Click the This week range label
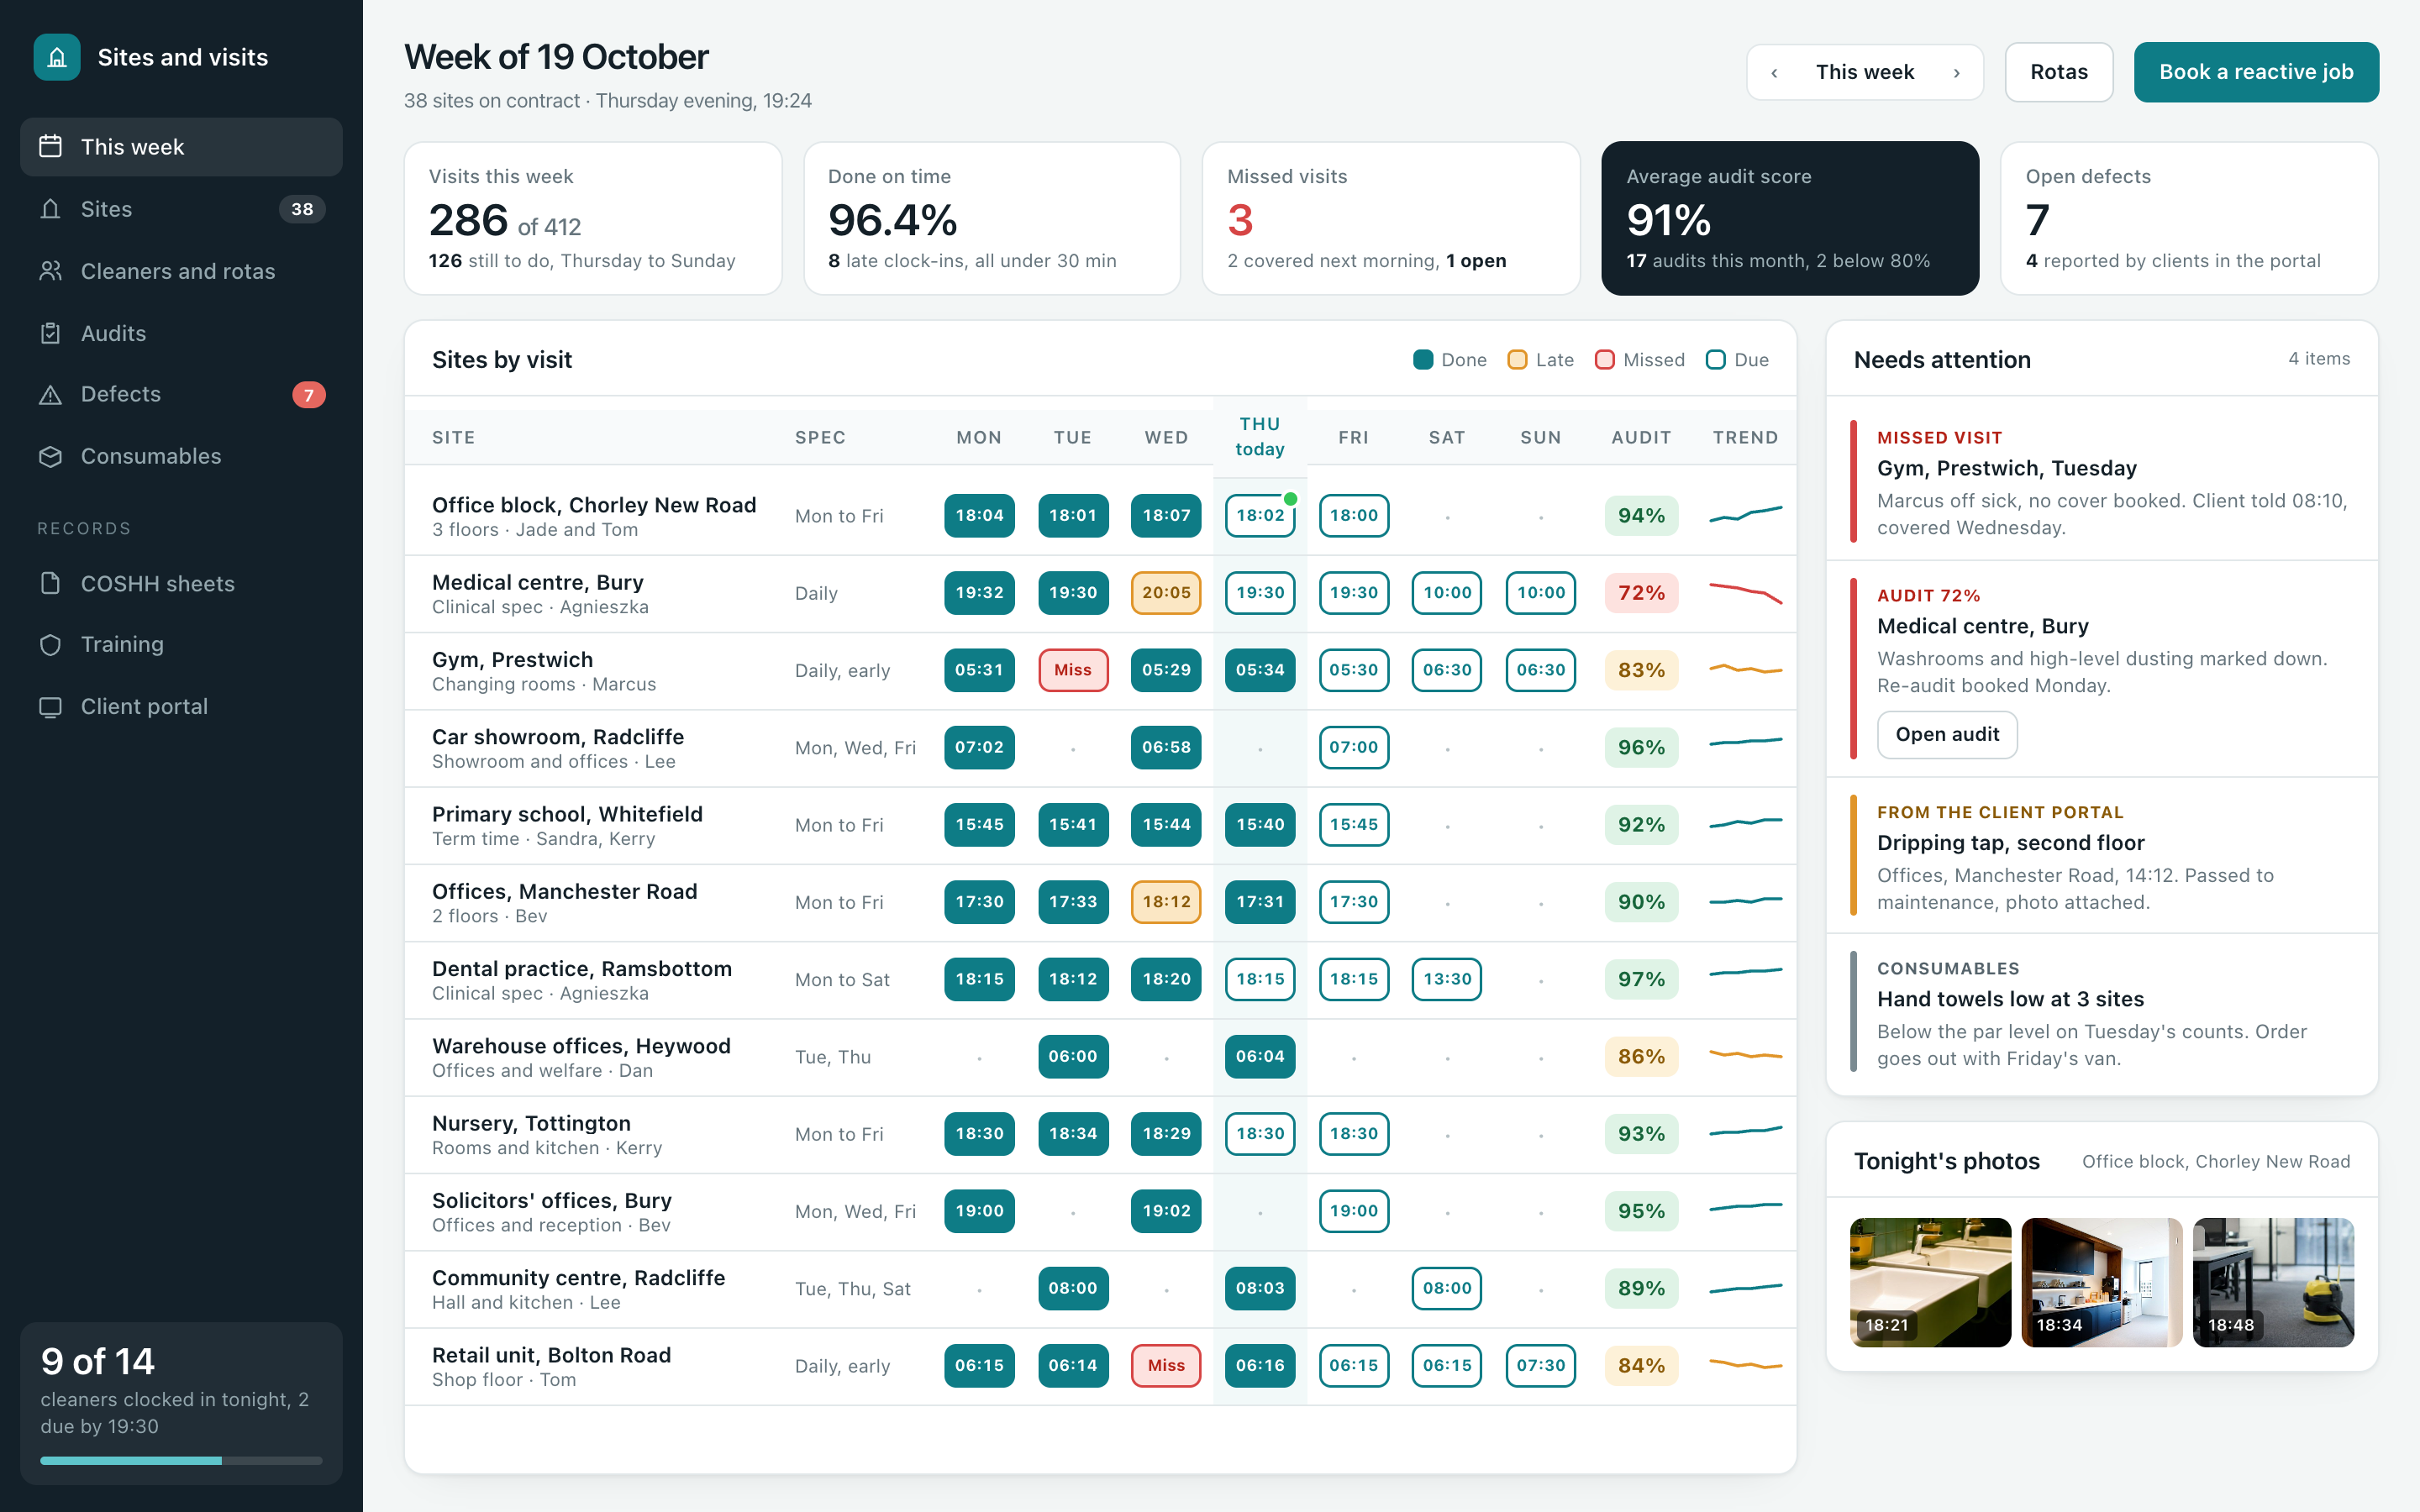The width and height of the screenshot is (2420, 1512). click(1865, 72)
